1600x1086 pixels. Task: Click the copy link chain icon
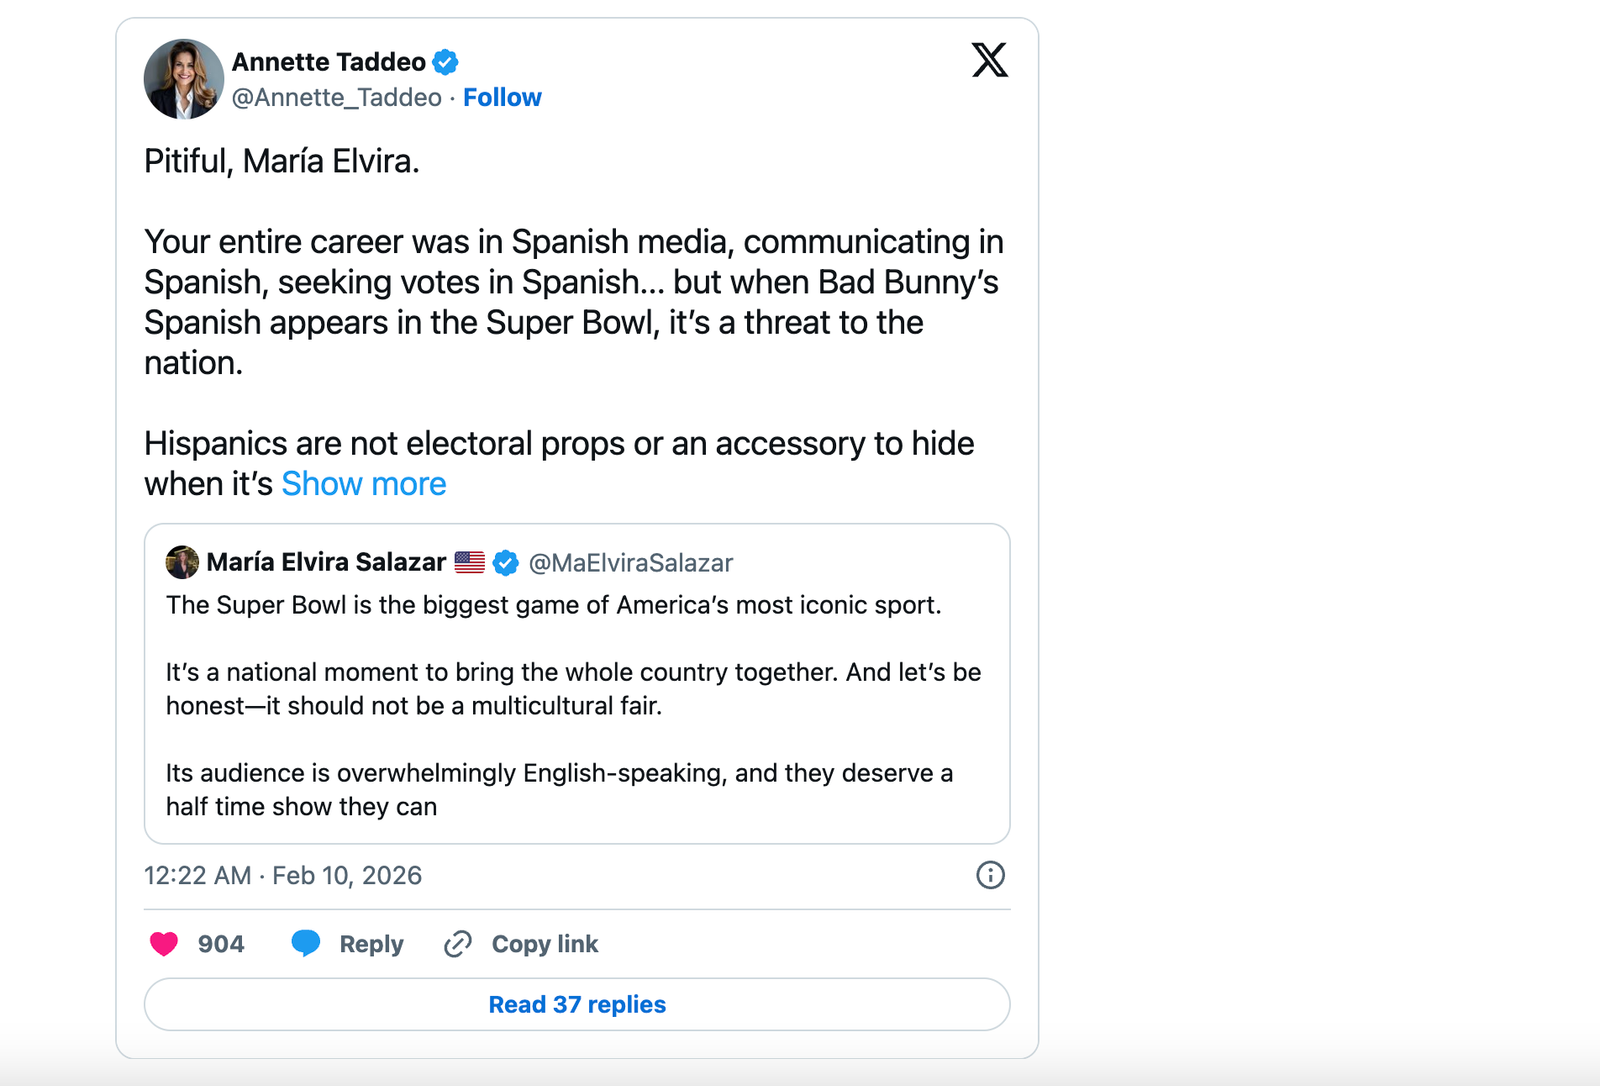point(458,944)
